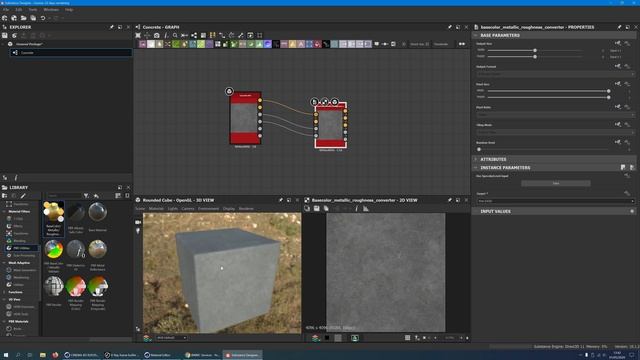This screenshot has width=640, height=360.
Task: Click the camera icon in 3D view sidebar
Action: point(138,222)
